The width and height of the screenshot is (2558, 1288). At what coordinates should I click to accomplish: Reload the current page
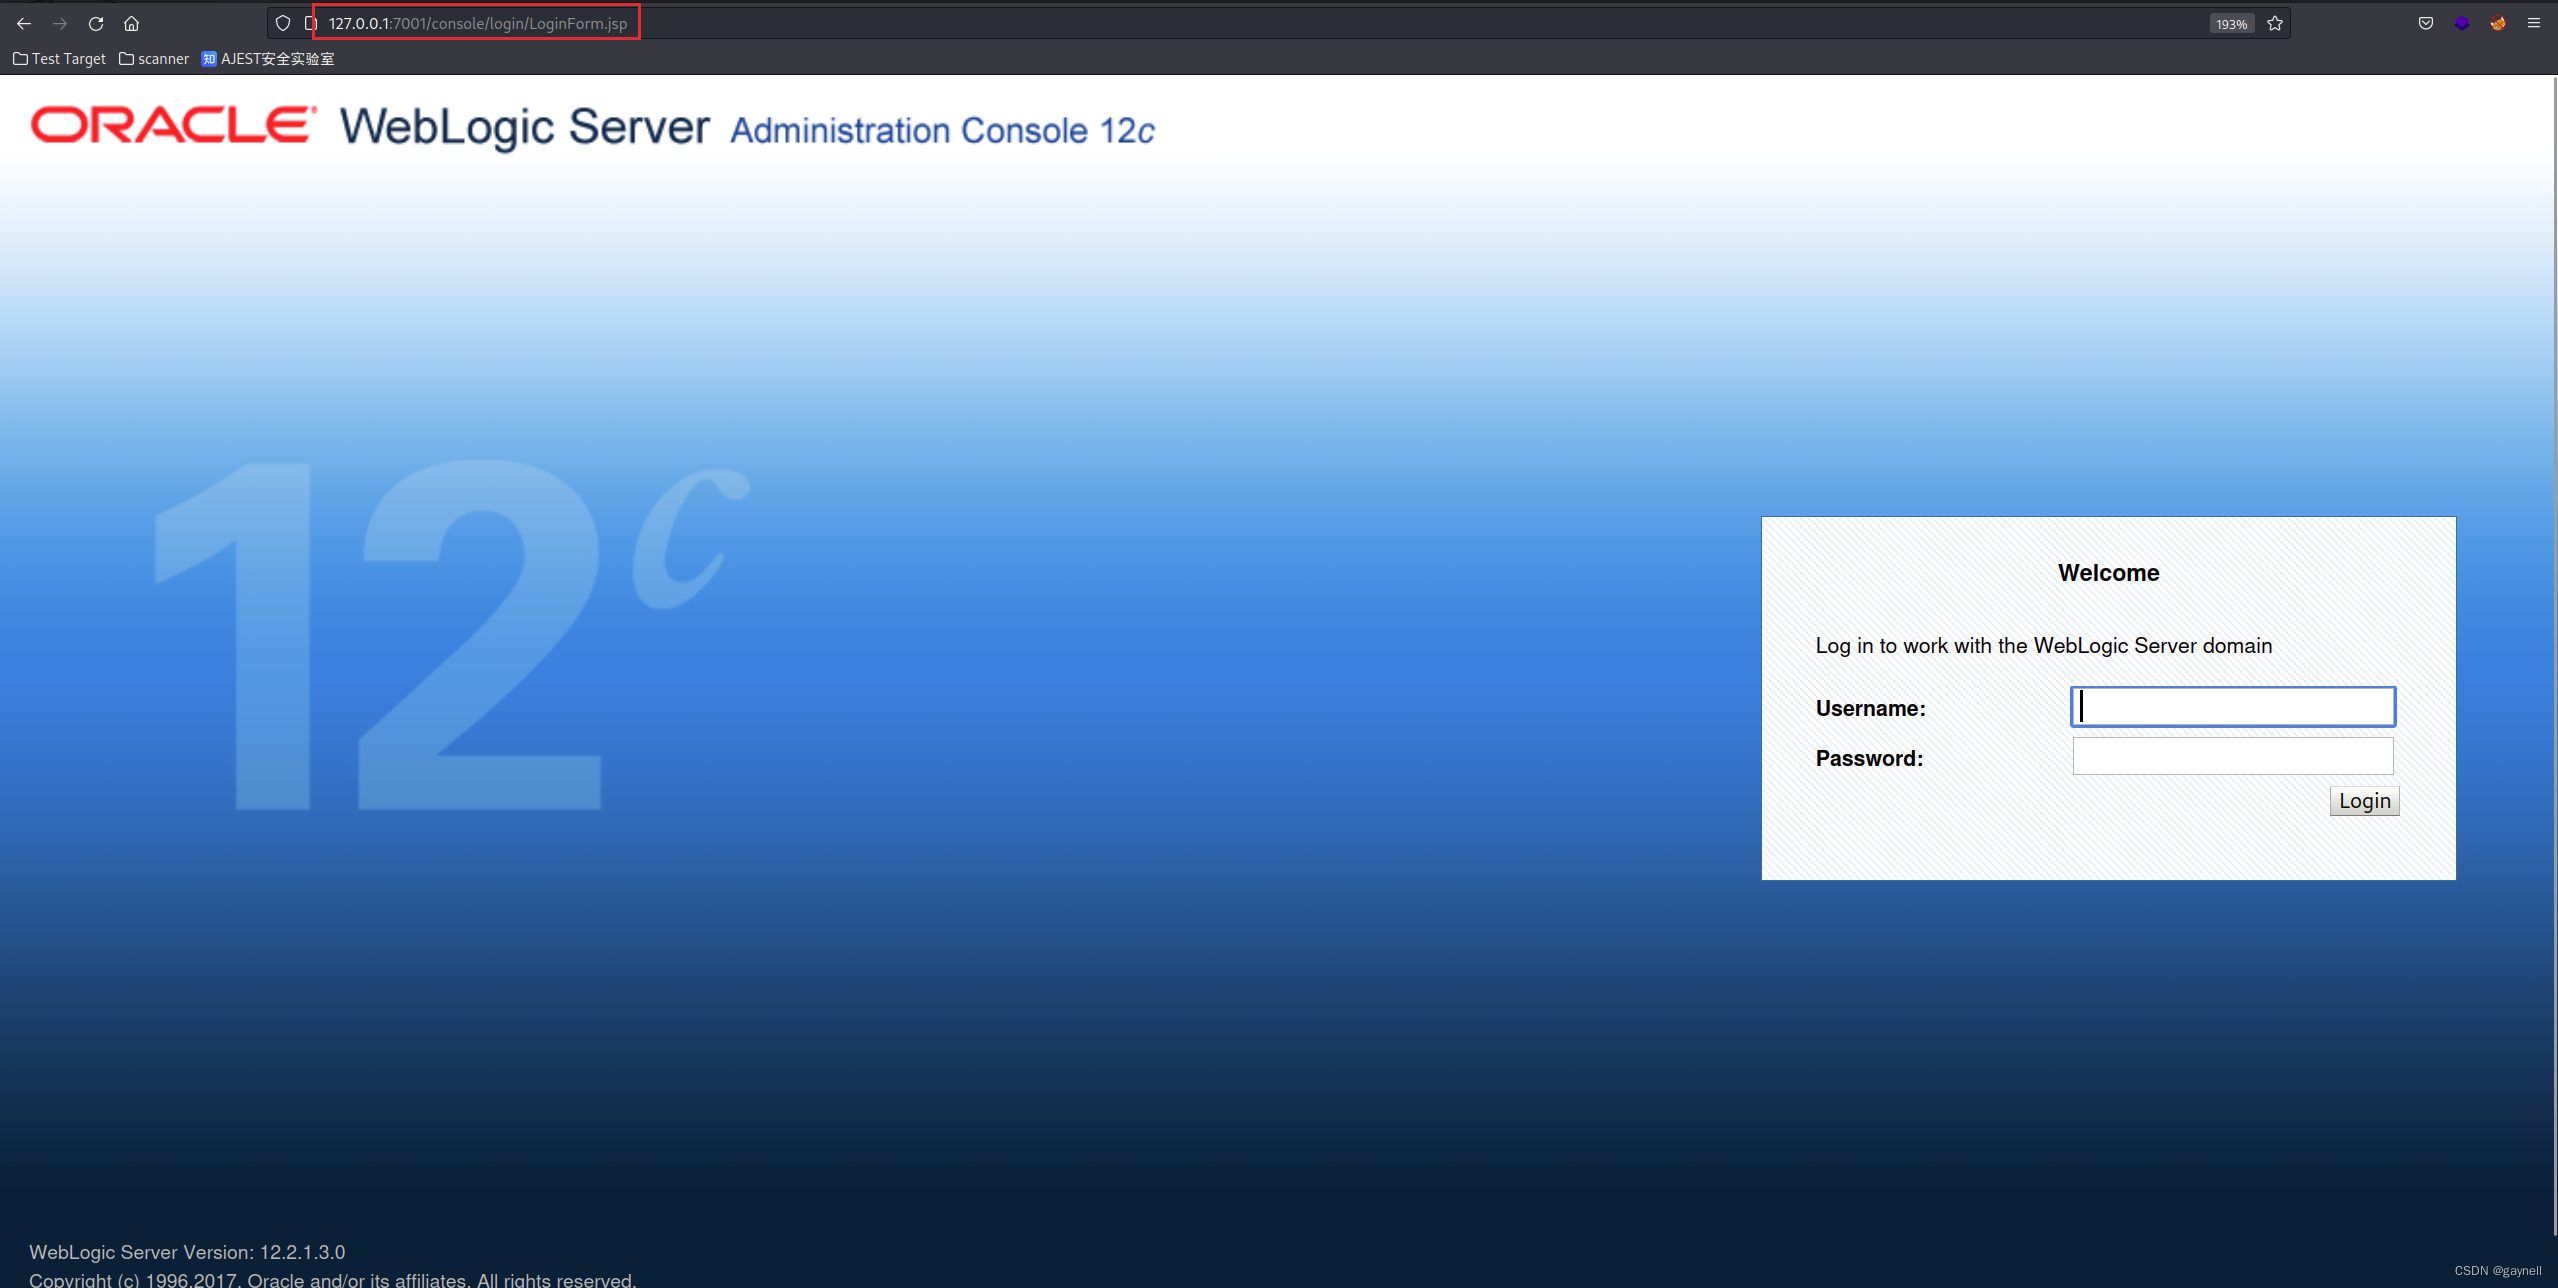pyautogui.click(x=96, y=23)
